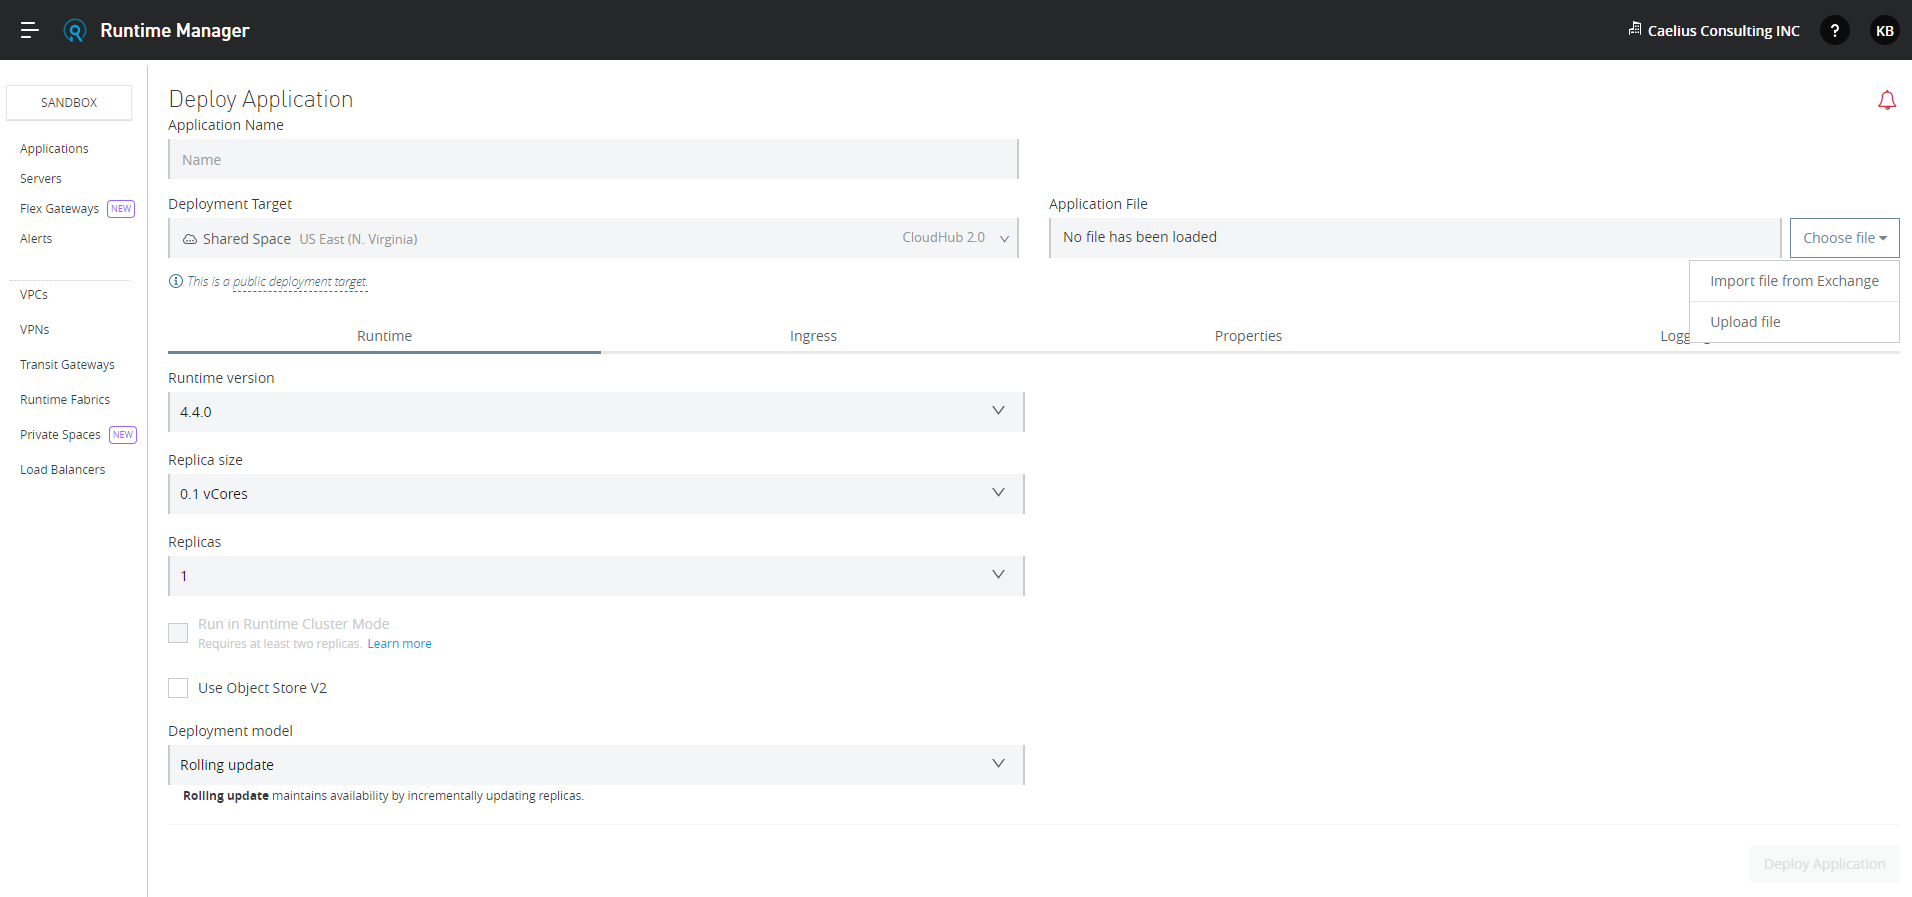The height and width of the screenshot is (897, 1912).
Task: Focus the Application Name input field
Action: tap(593, 159)
